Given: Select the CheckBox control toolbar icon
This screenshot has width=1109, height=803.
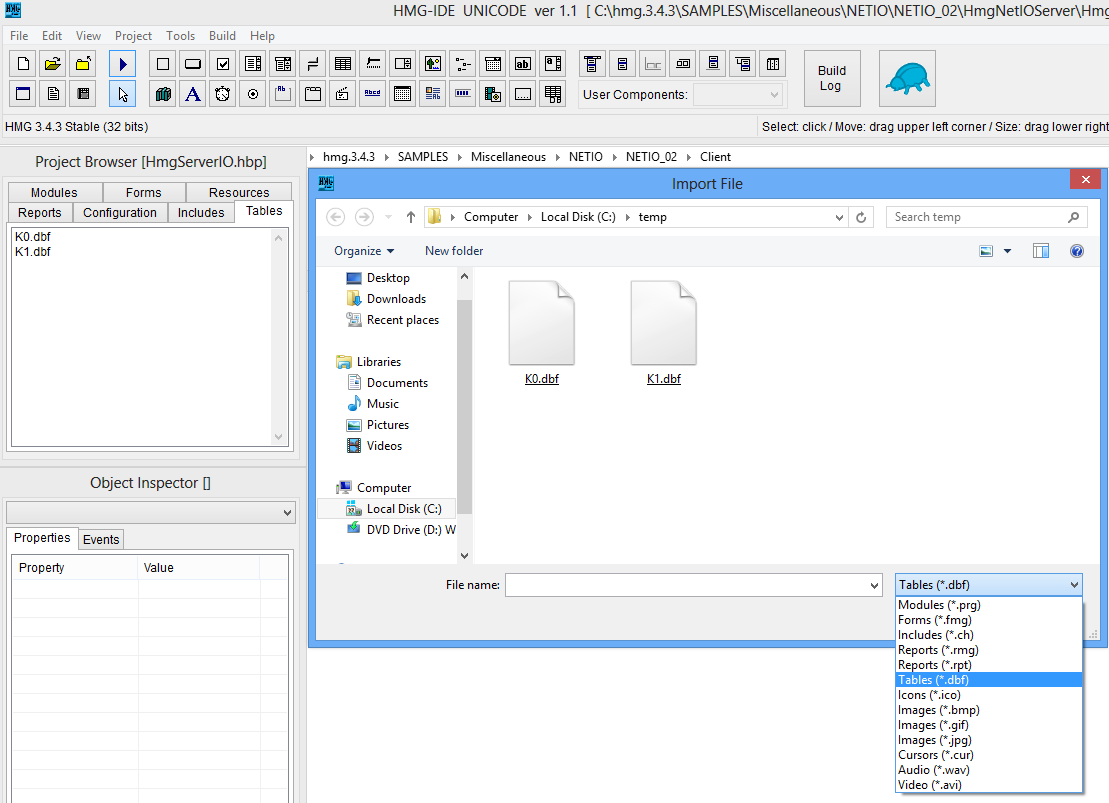Looking at the screenshot, I should point(223,64).
